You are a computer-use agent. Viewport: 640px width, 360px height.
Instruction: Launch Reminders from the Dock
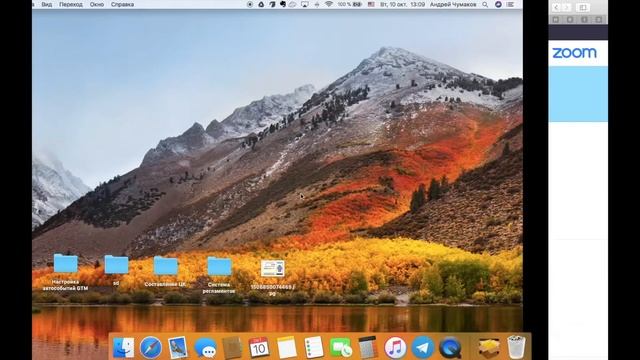click(x=314, y=348)
